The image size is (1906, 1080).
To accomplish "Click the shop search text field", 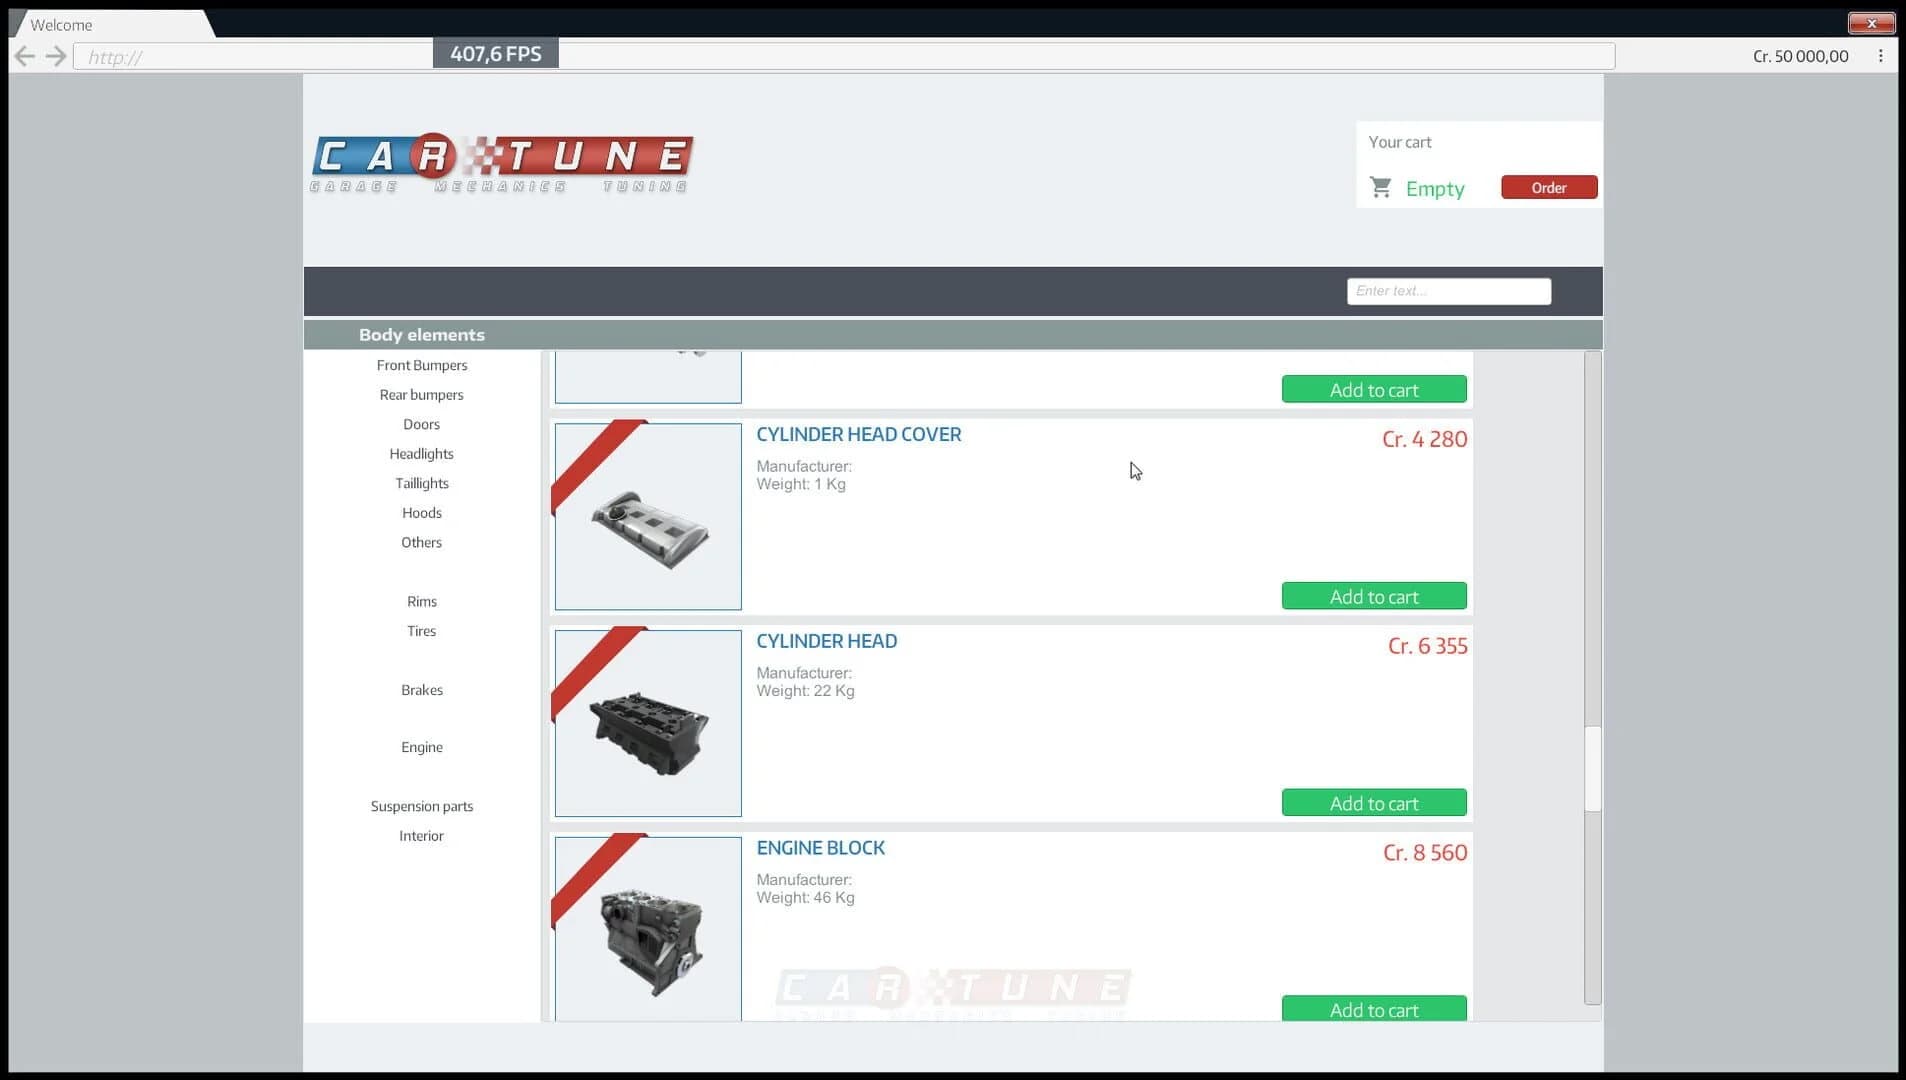I will tap(1448, 291).
